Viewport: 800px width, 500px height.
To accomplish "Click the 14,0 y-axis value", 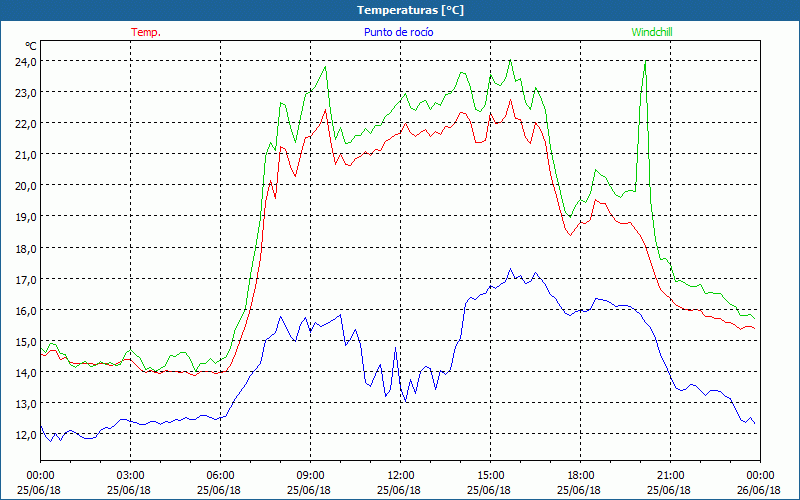I will [26, 372].
